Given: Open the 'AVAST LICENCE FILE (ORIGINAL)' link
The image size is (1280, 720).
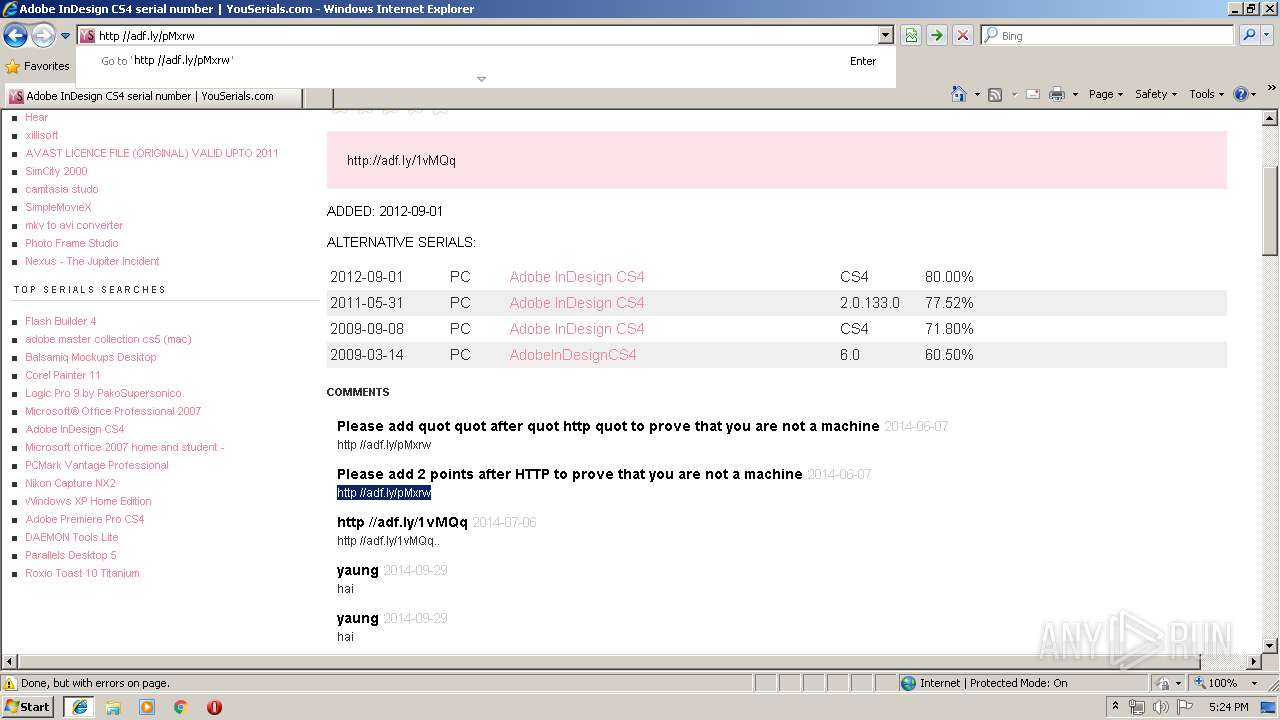Looking at the screenshot, I should tap(152, 153).
